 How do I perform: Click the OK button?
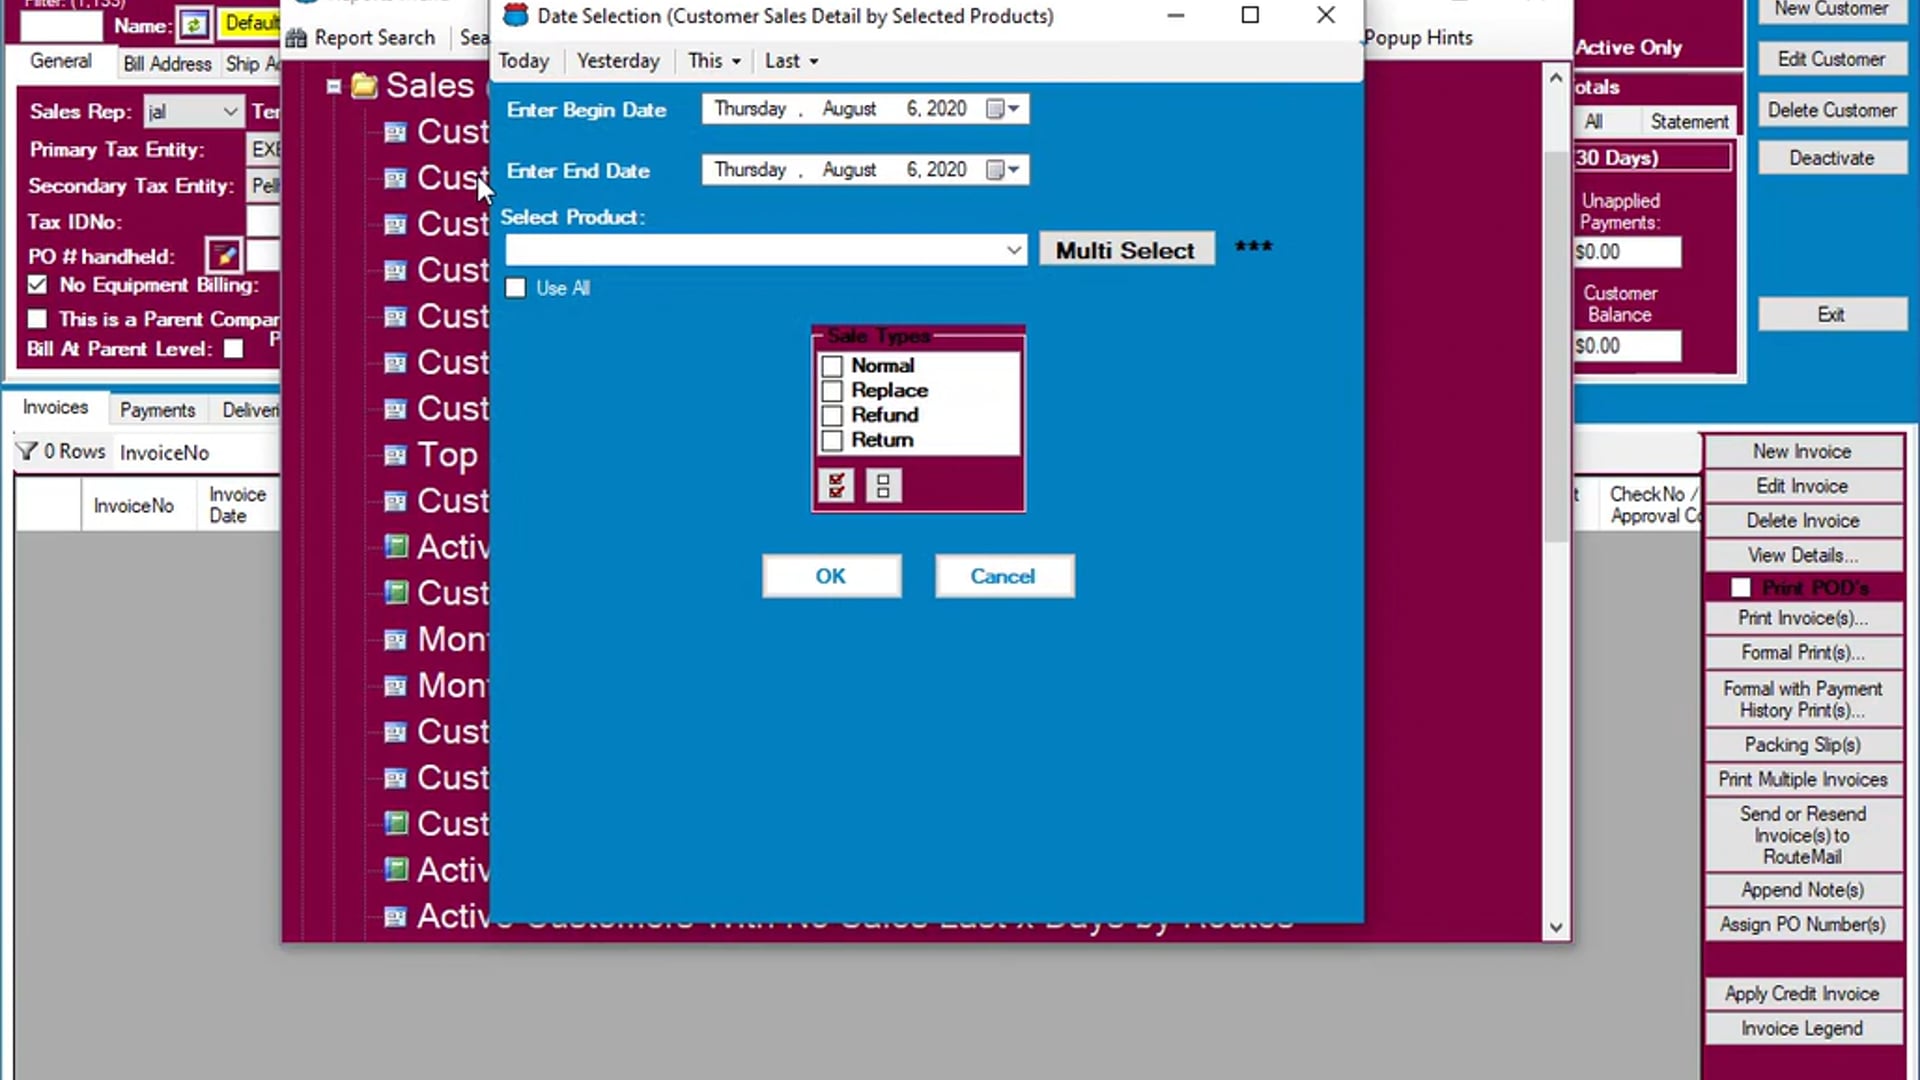(x=831, y=576)
